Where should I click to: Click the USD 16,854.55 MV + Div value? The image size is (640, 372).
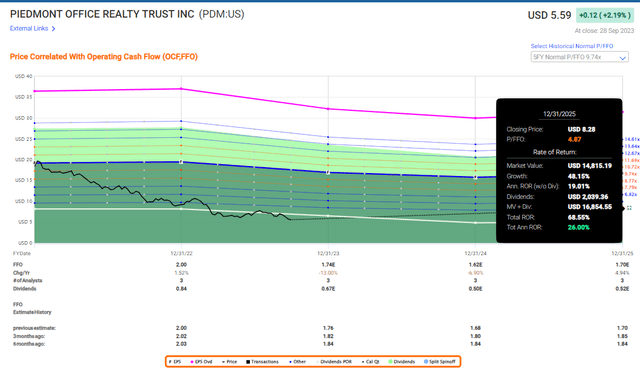(x=589, y=207)
